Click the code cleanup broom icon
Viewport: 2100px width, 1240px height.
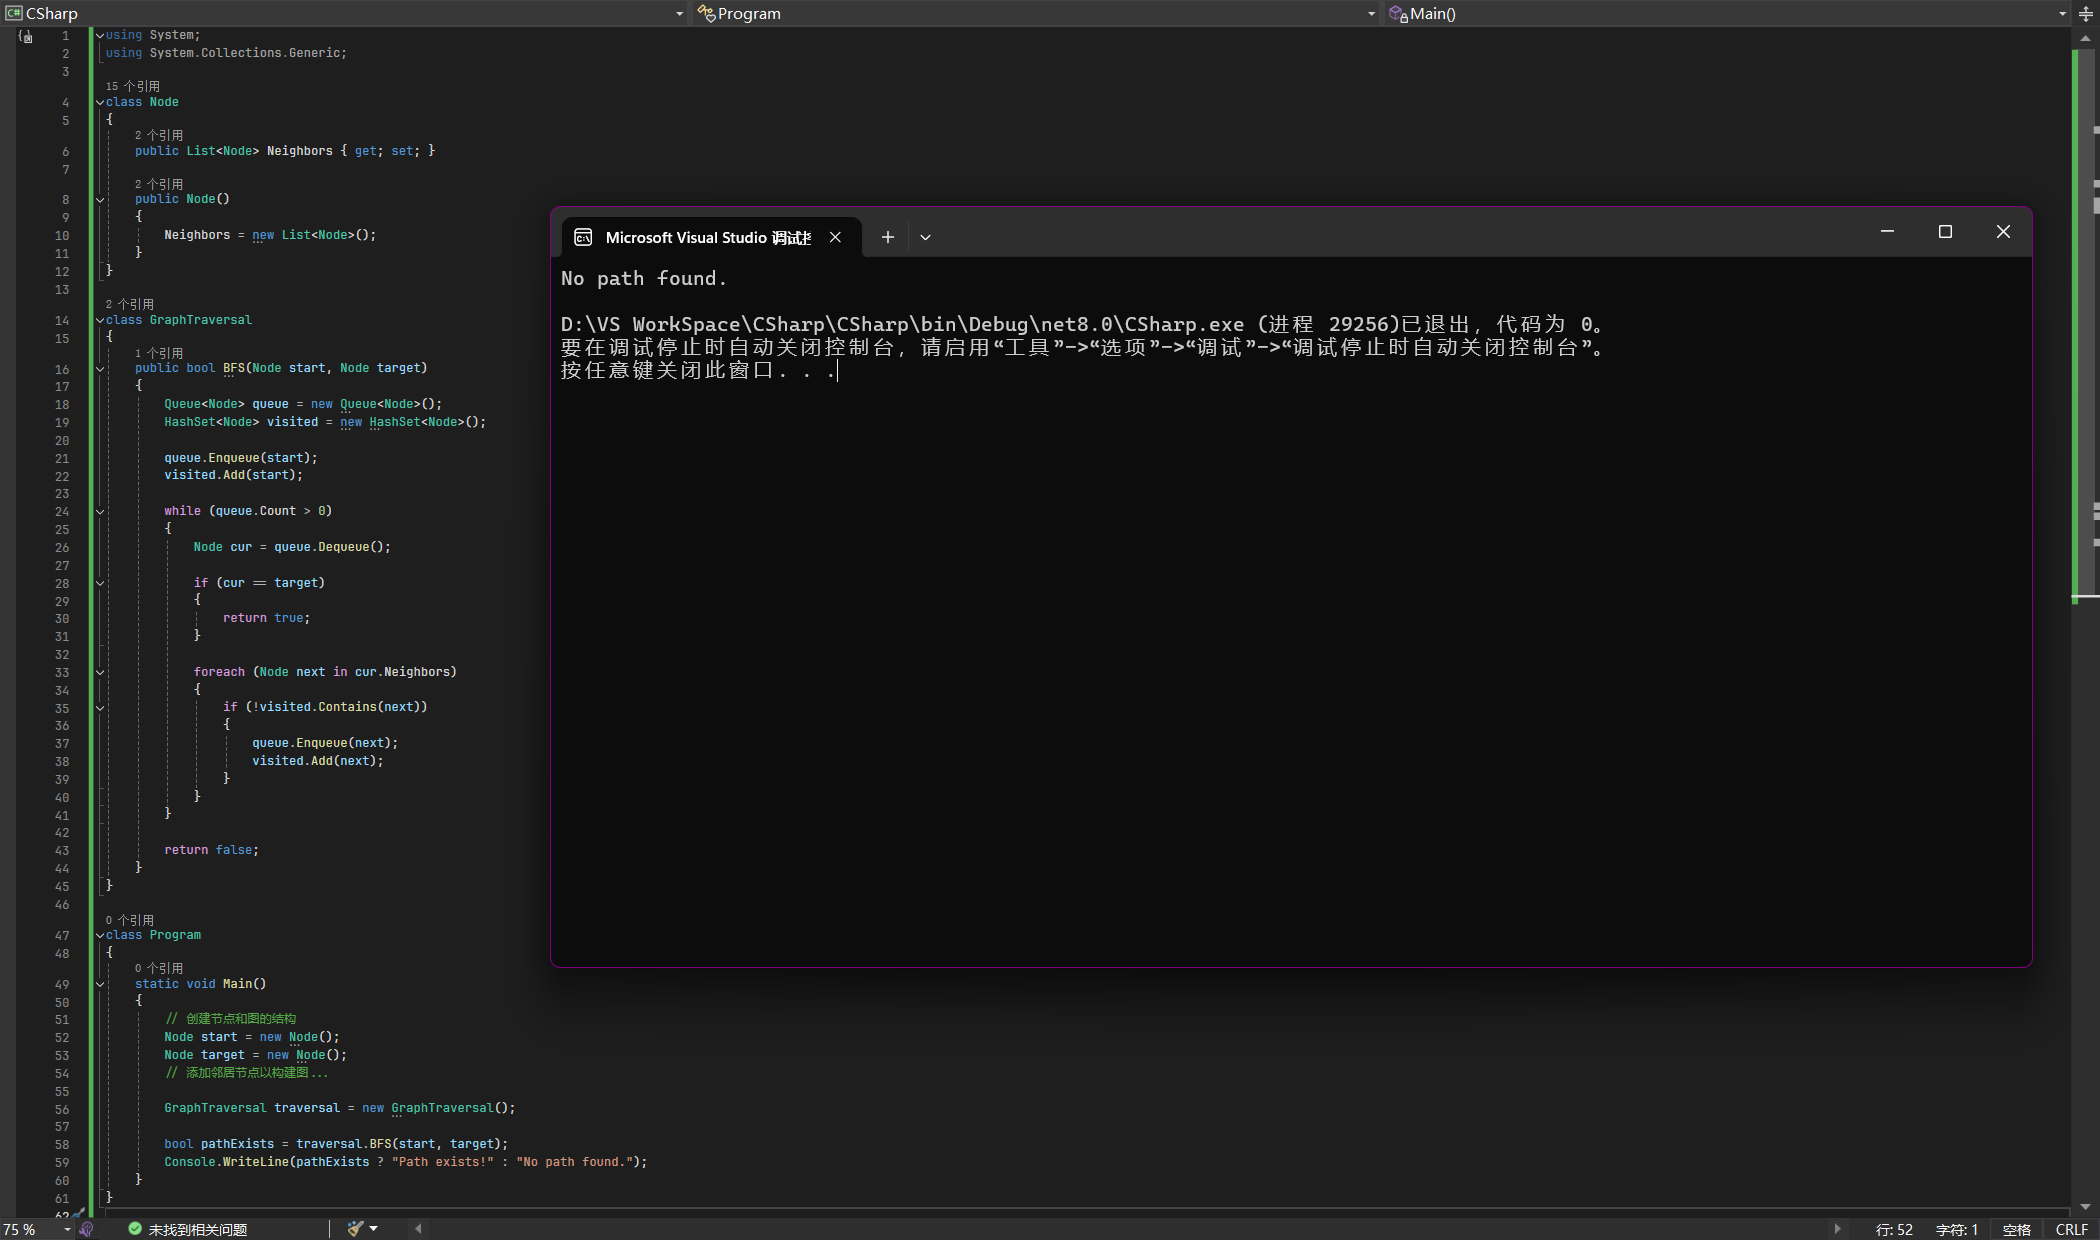coord(355,1229)
